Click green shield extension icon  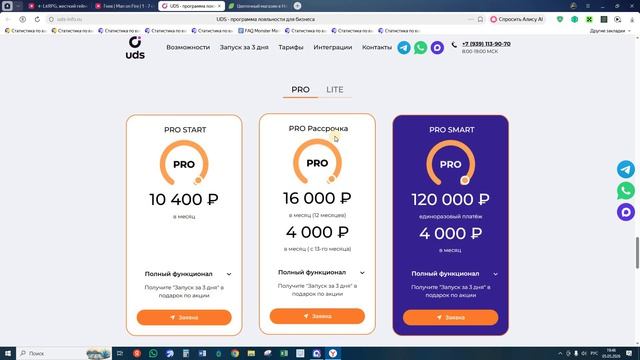click(560, 19)
